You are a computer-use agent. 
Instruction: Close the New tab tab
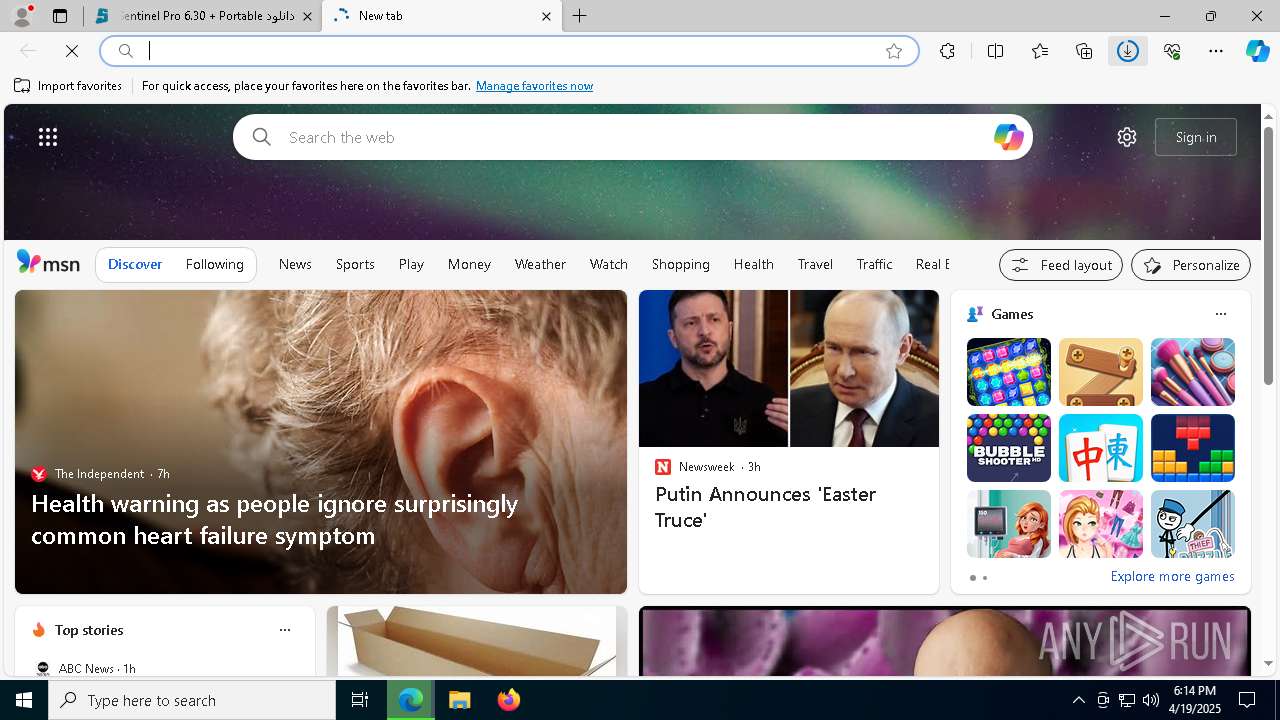[x=546, y=16]
